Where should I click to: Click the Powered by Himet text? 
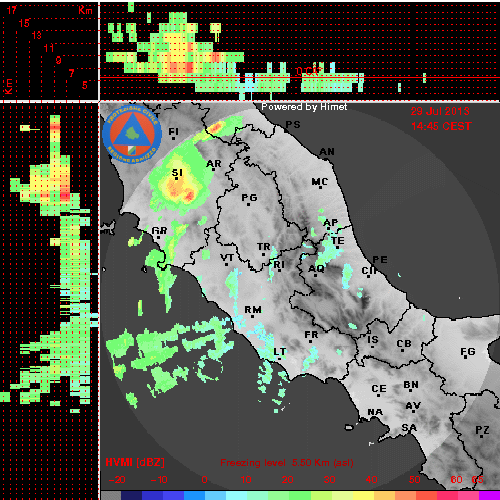point(304,107)
